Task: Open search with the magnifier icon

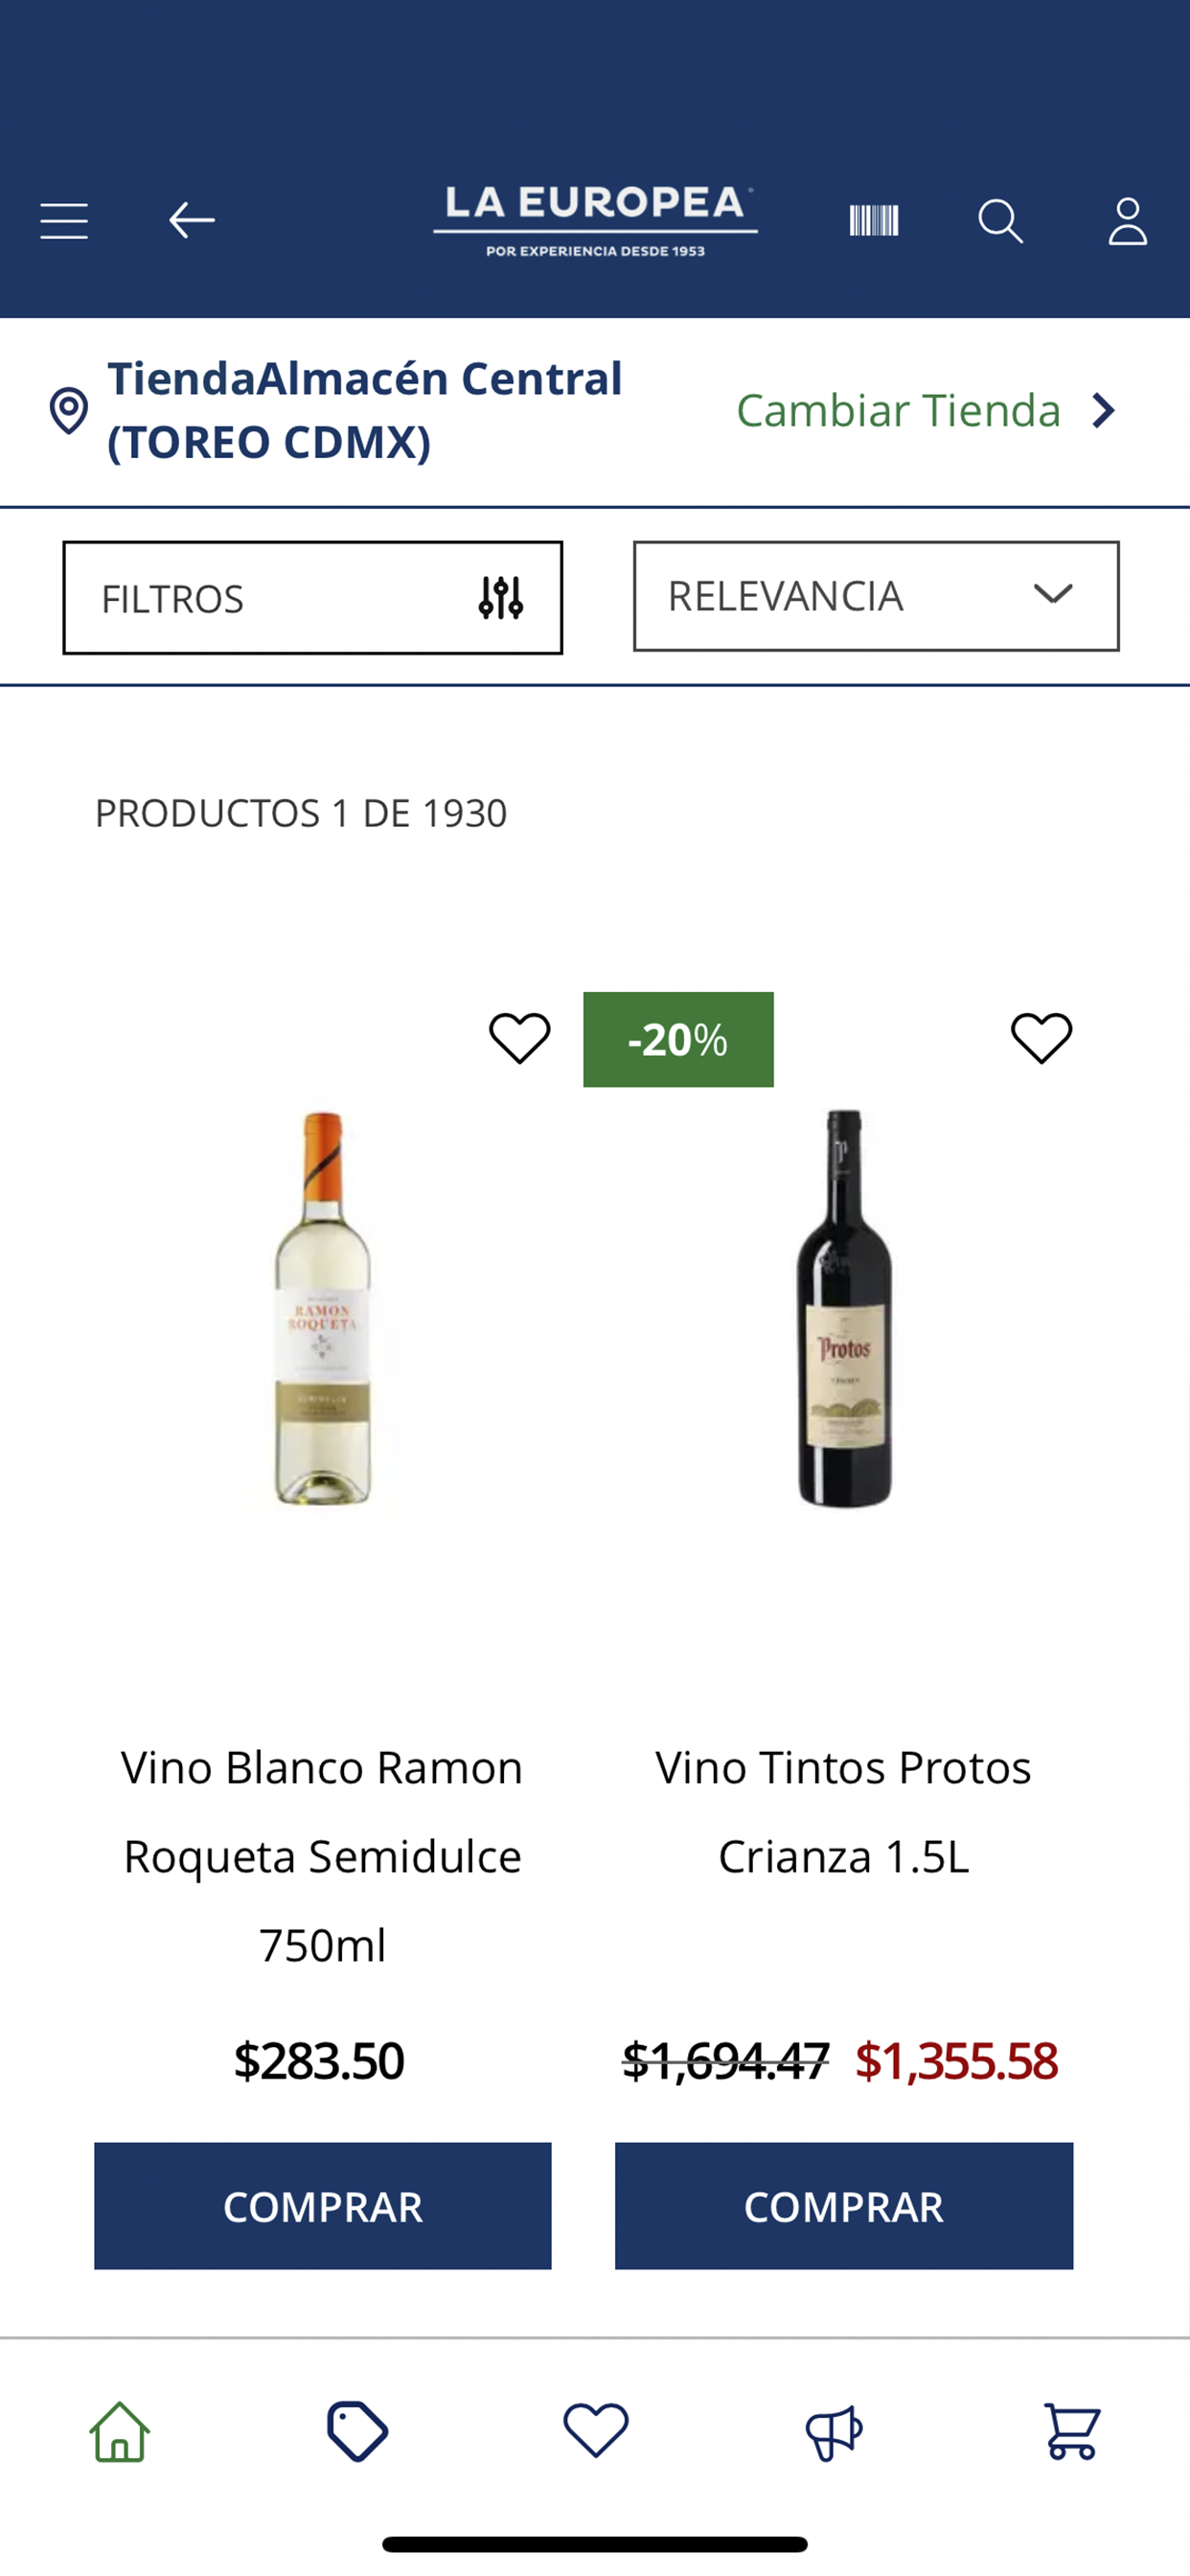Action: tap(1000, 221)
